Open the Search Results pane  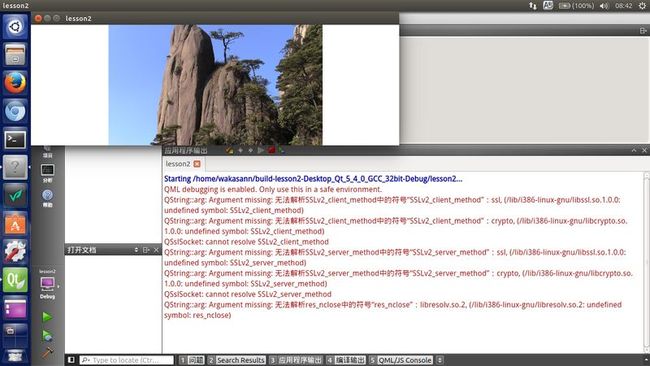point(236,360)
